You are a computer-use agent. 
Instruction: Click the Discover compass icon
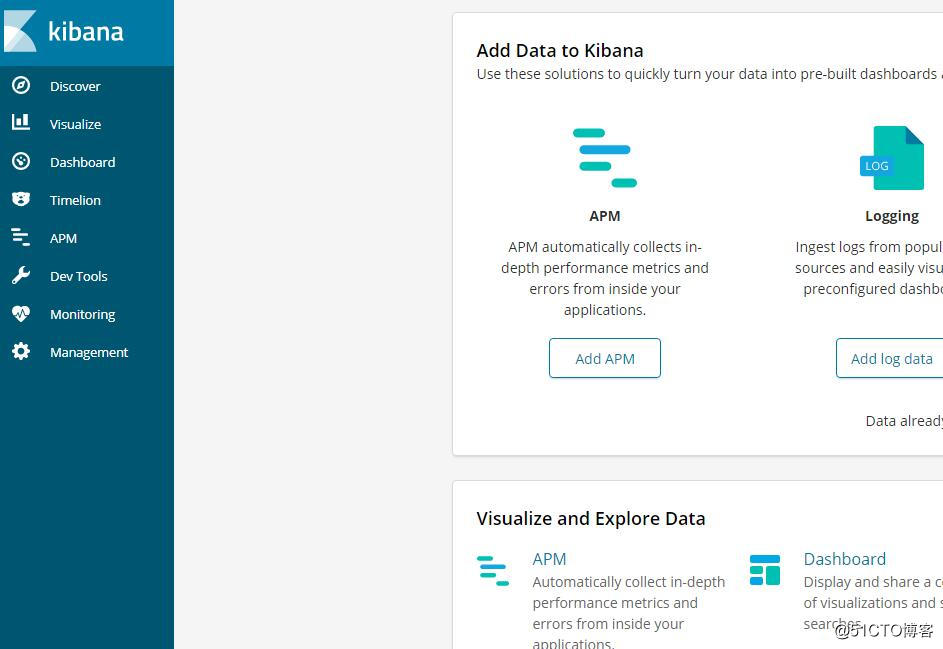click(x=21, y=85)
